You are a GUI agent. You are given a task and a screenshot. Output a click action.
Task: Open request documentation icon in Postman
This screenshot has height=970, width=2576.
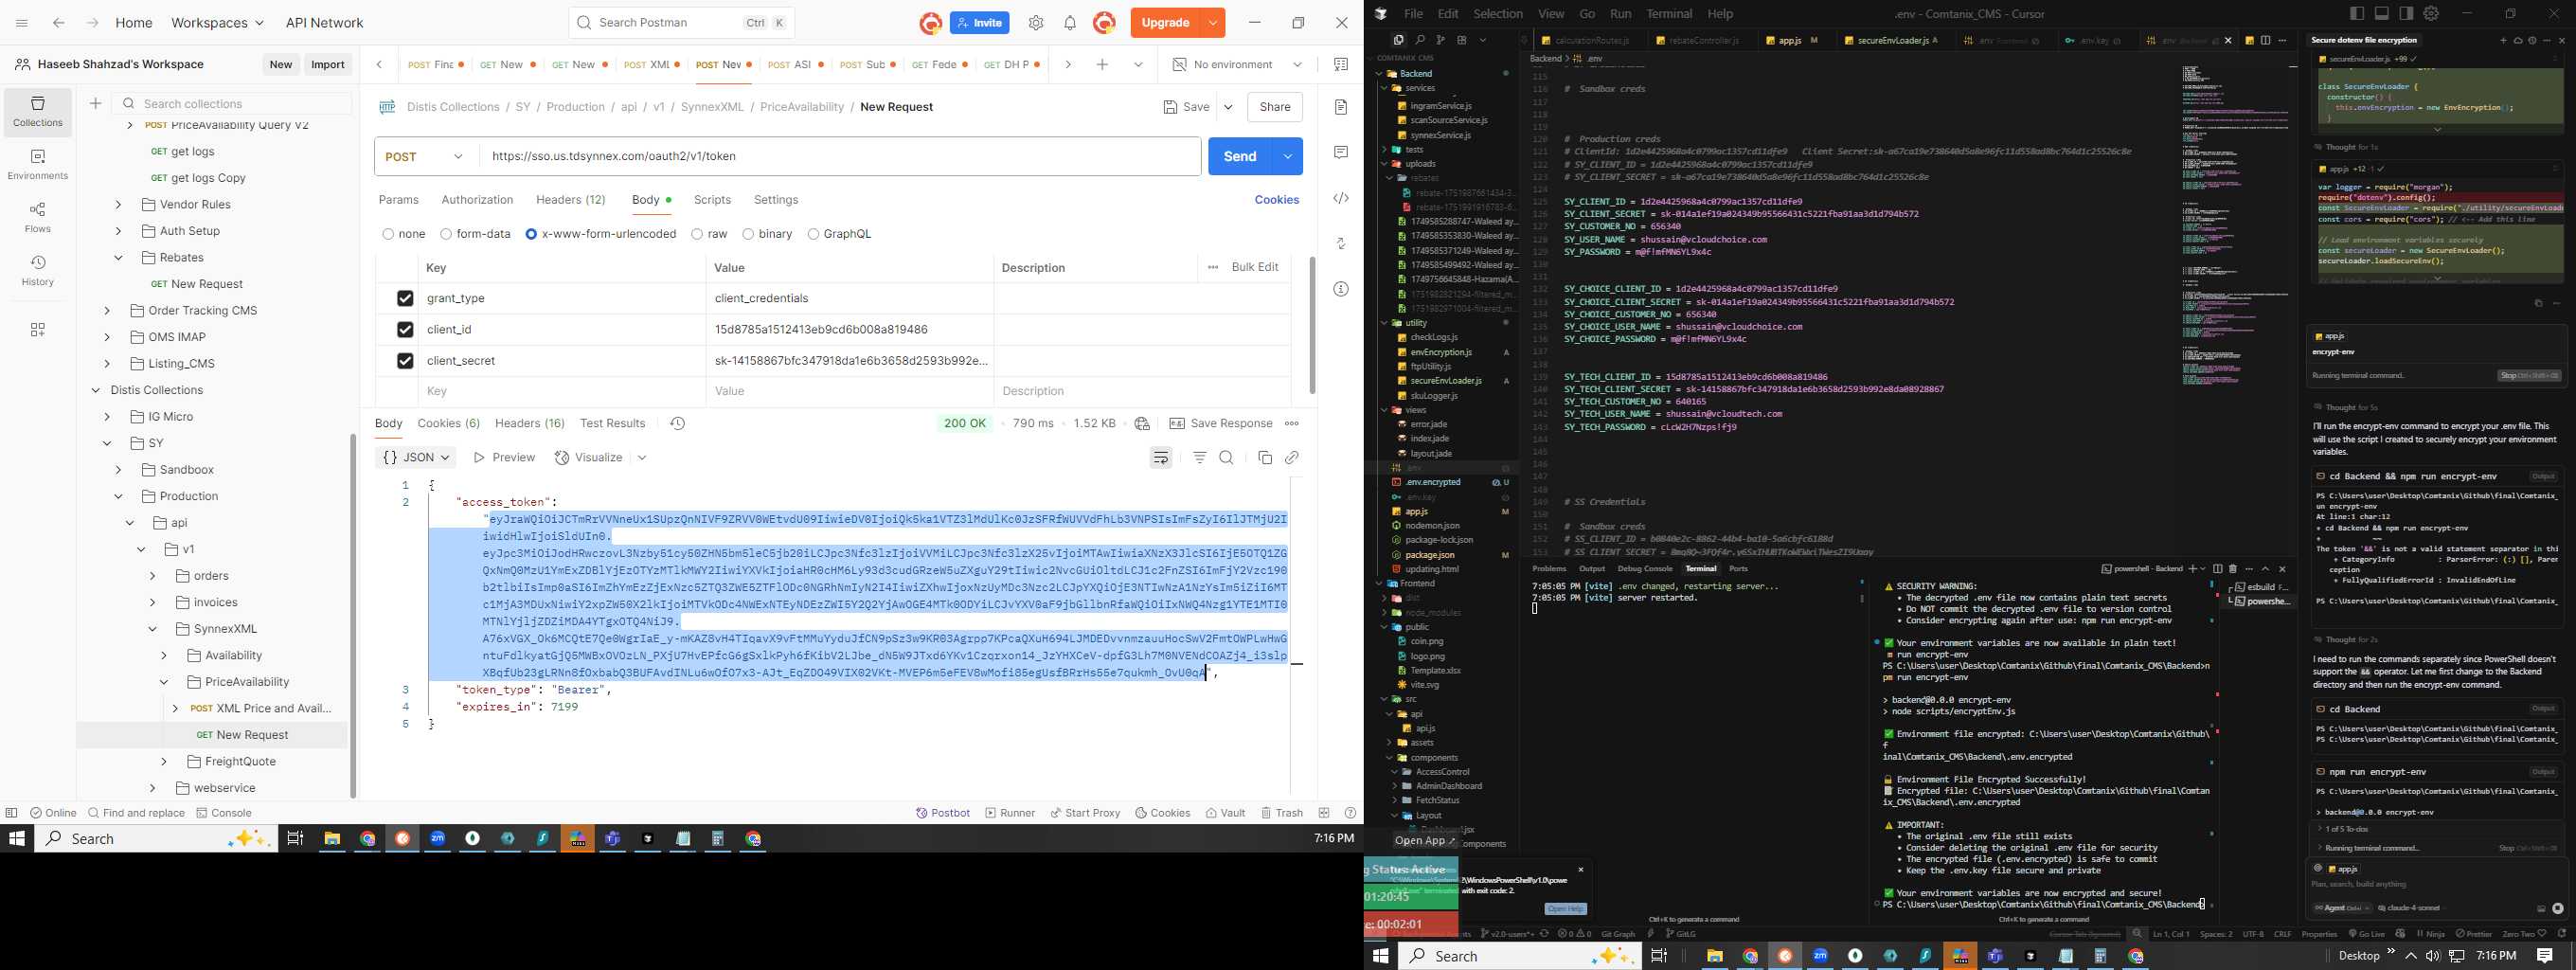pyautogui.click(x=1341, y=107)
